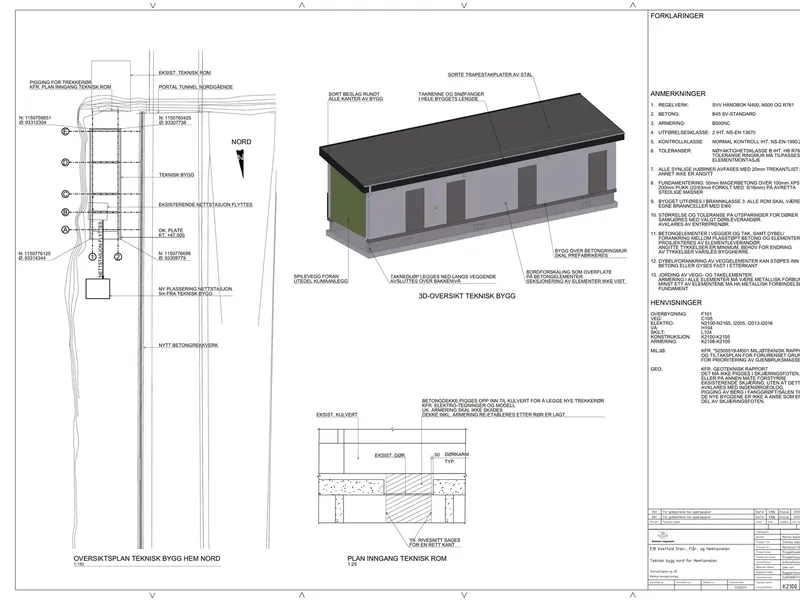Click the label 'DØRKARM TYP.'
This screenshot has height=600, width=800.
(x=457, y=458)
